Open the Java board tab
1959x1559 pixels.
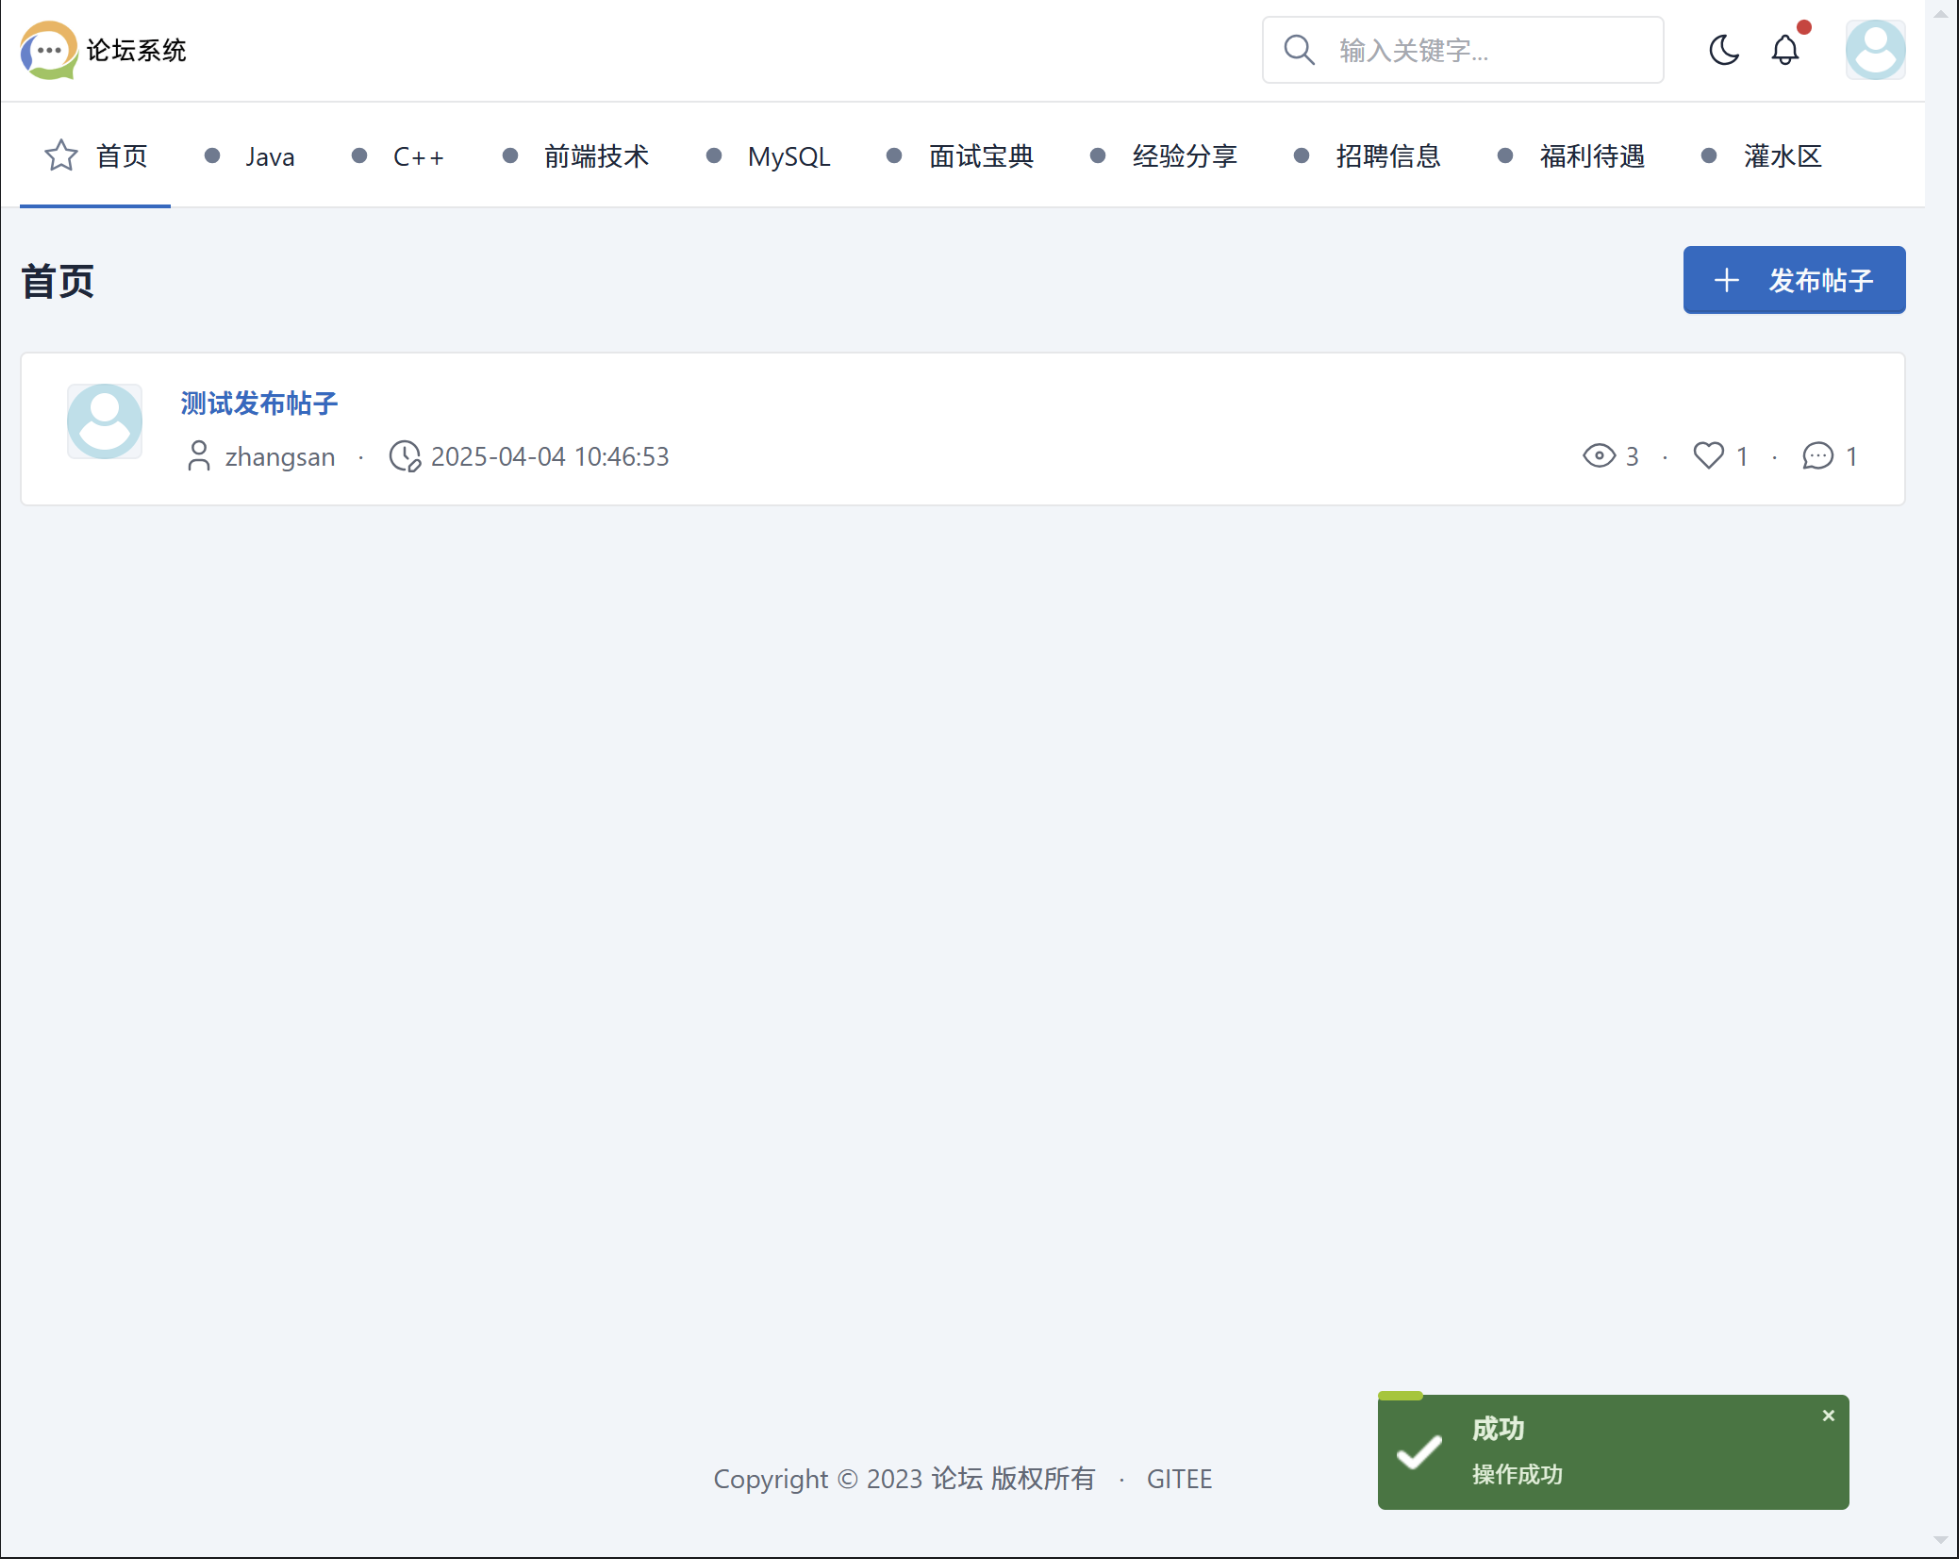pos(268,157)
